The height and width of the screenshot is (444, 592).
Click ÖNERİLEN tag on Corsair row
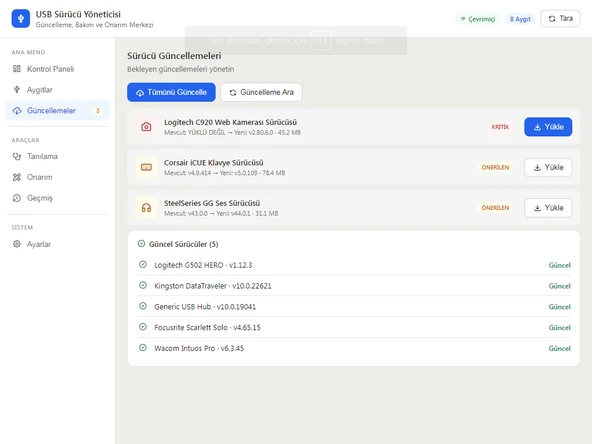click(495, 167)
